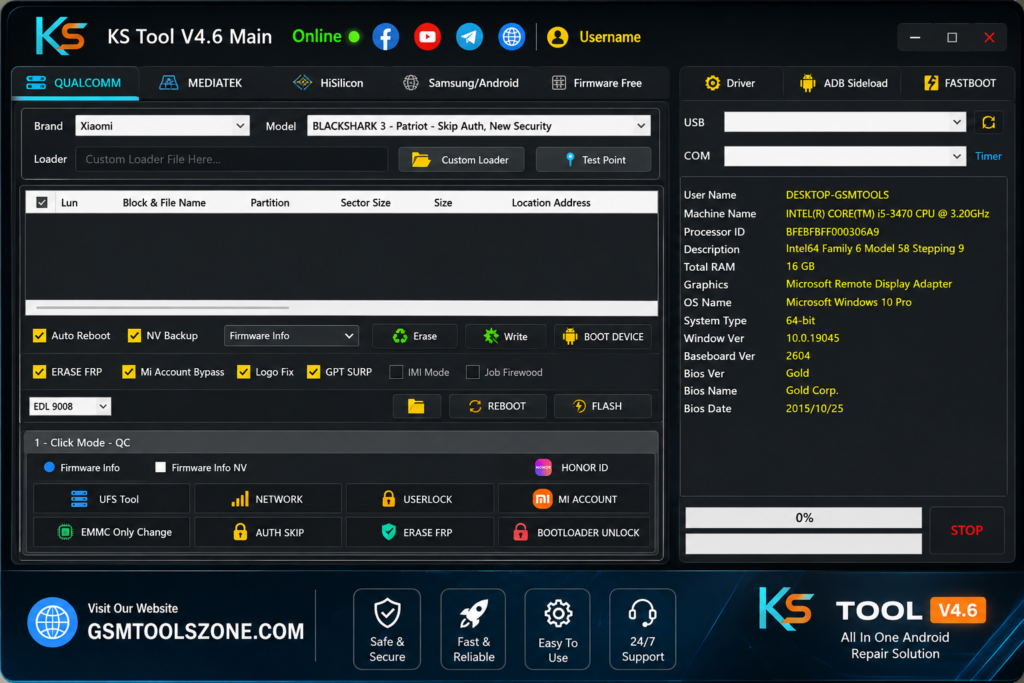Open the Driver tab

[730, 83]
